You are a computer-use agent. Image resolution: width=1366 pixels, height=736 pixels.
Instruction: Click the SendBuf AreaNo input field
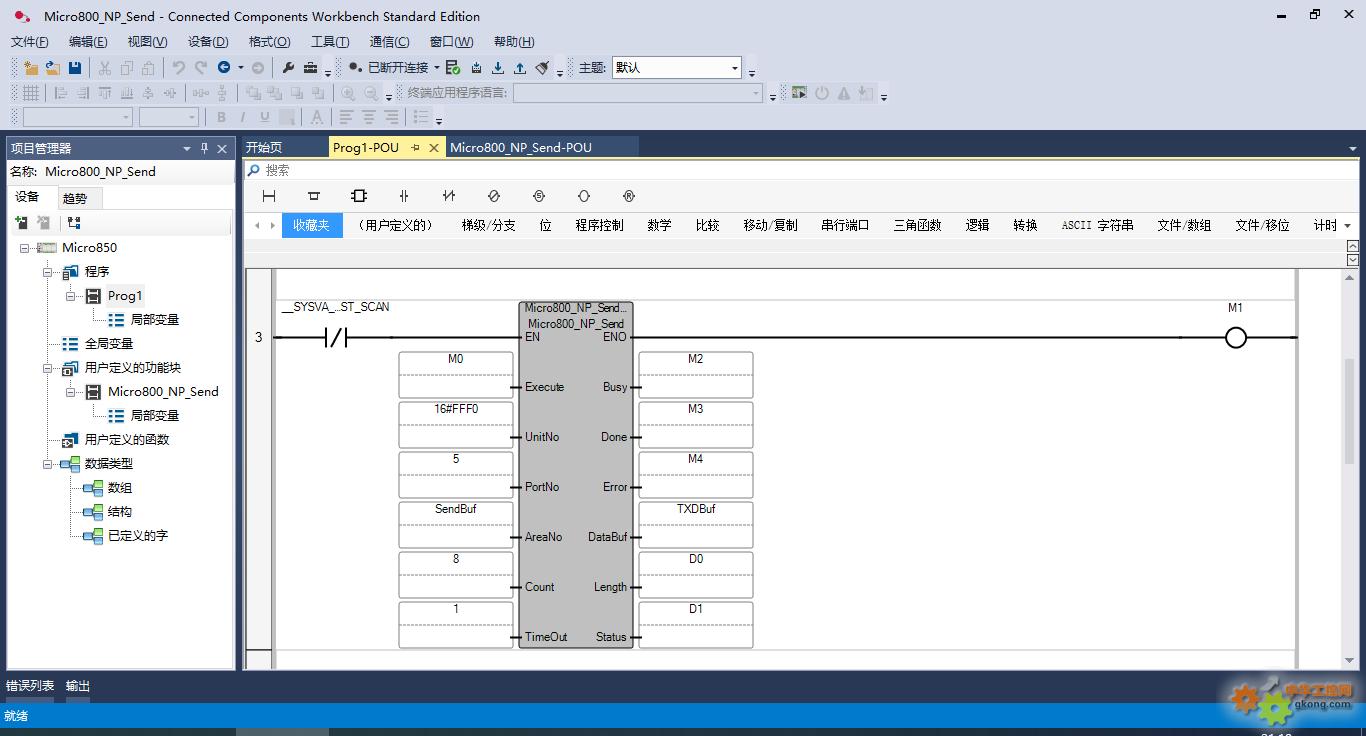456,509
